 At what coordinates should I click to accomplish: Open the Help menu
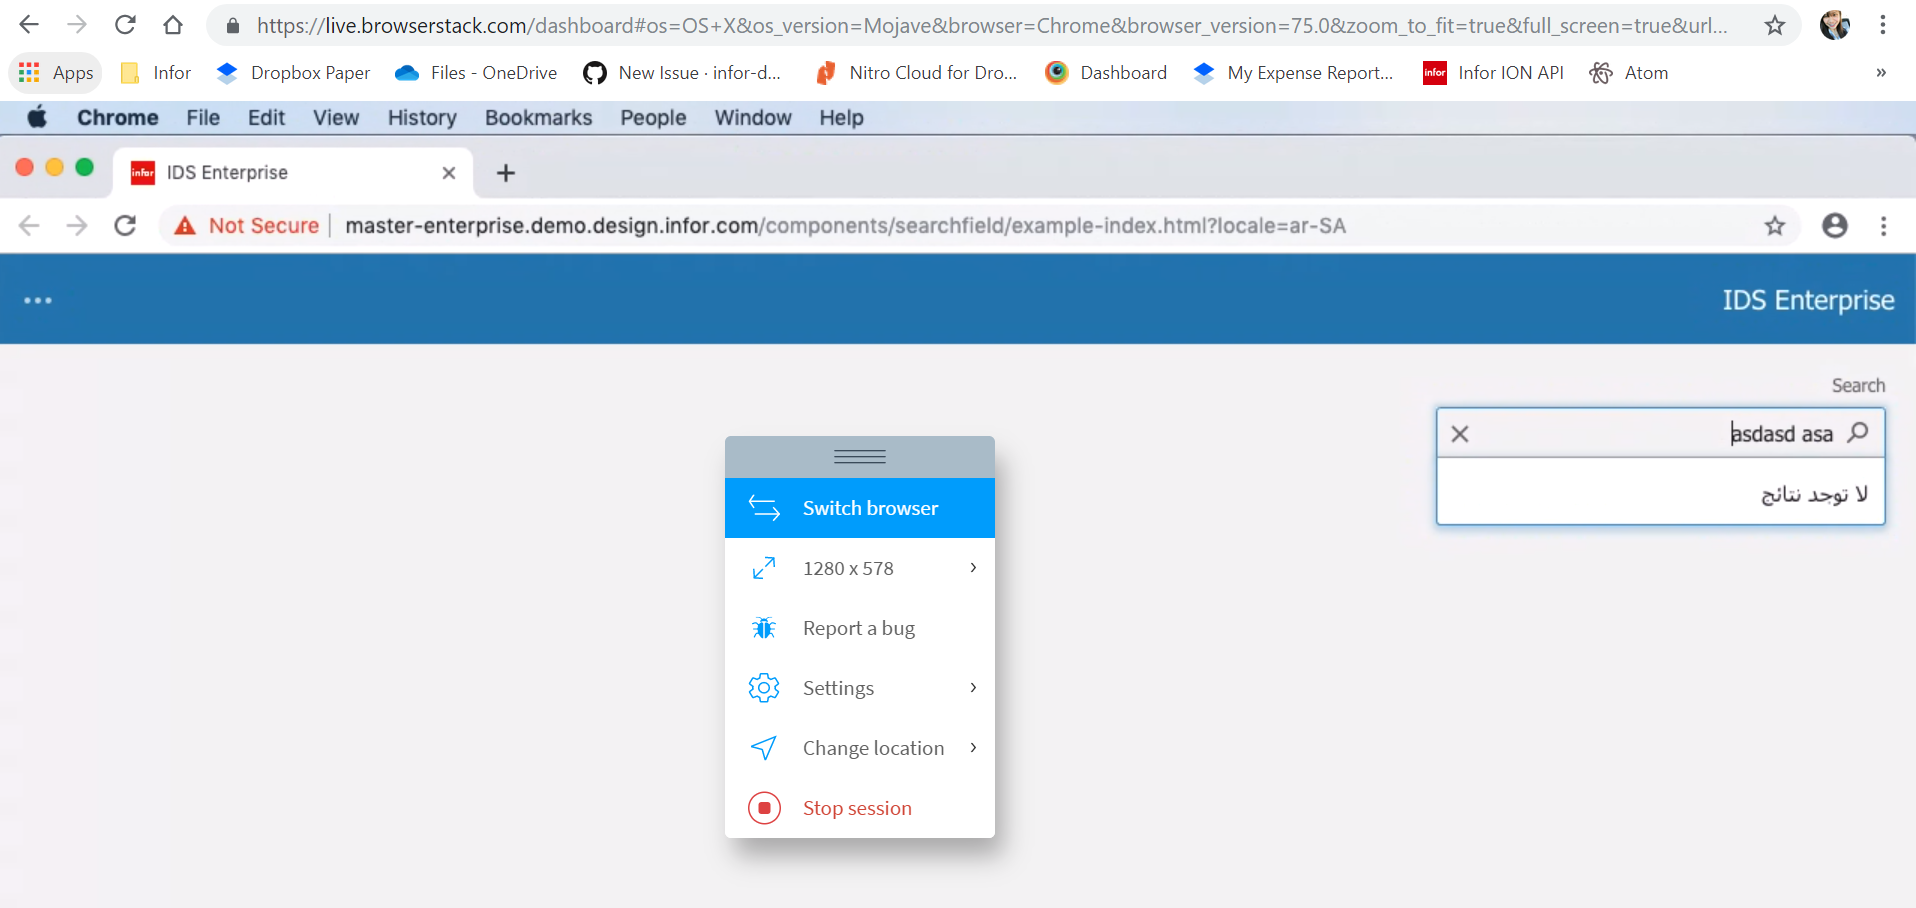[841, 118]
